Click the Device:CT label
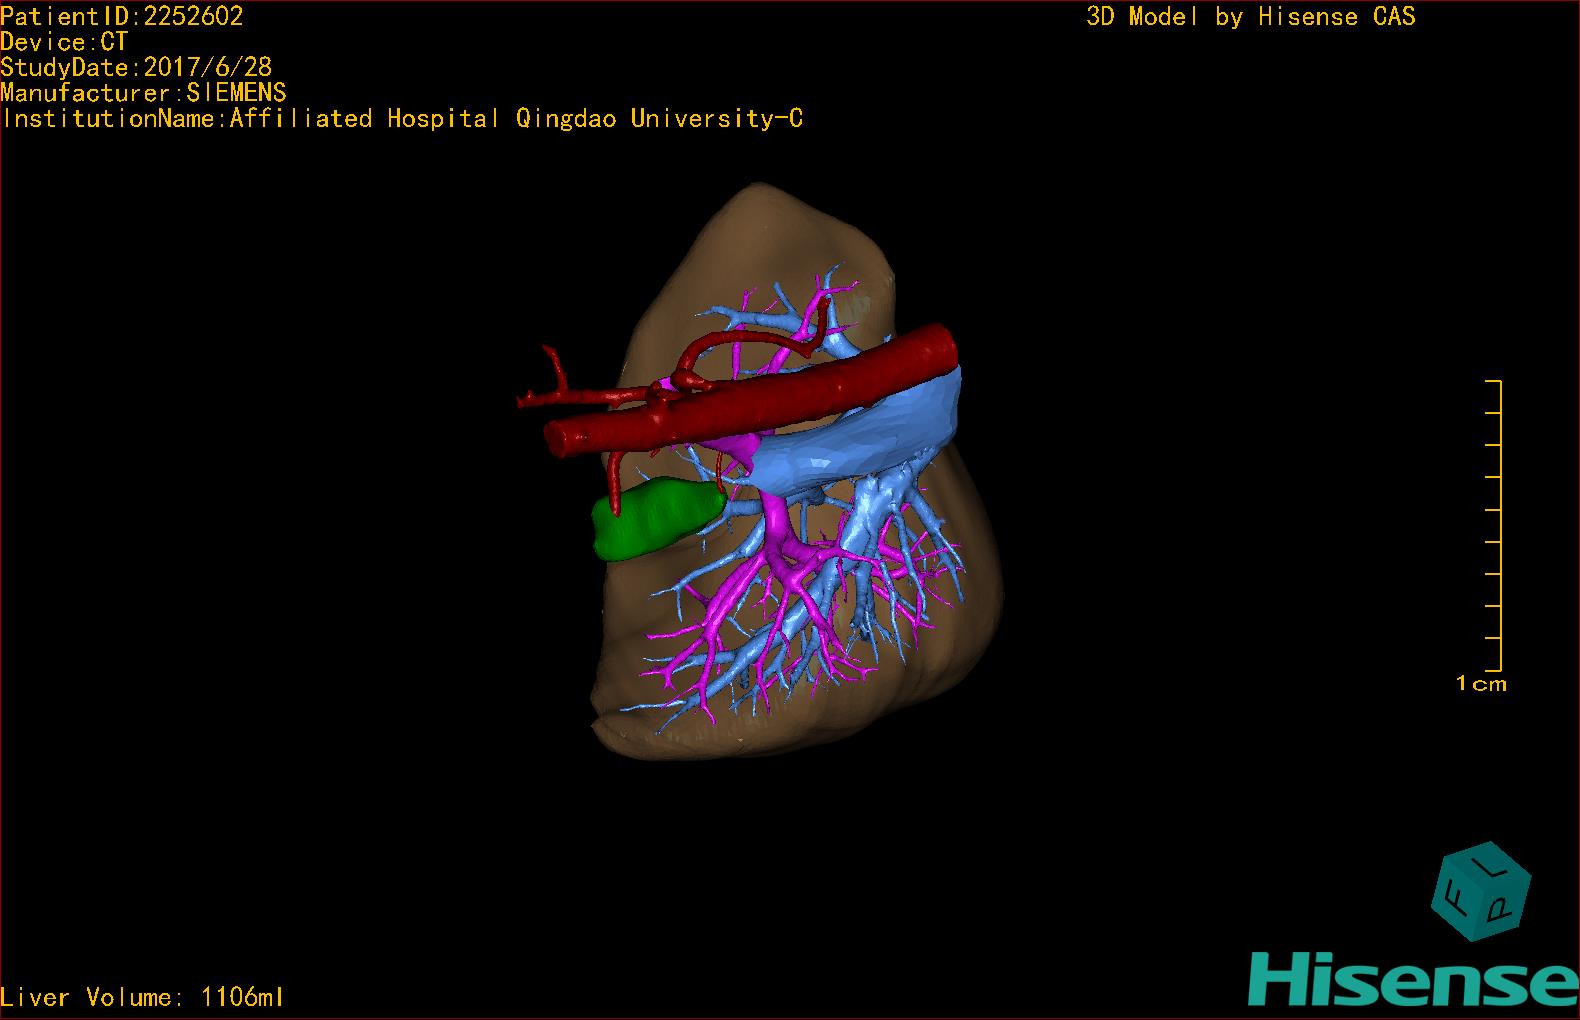Image resolution: width=1580 pixels, height=1020 pixels. tap(64, 42)
